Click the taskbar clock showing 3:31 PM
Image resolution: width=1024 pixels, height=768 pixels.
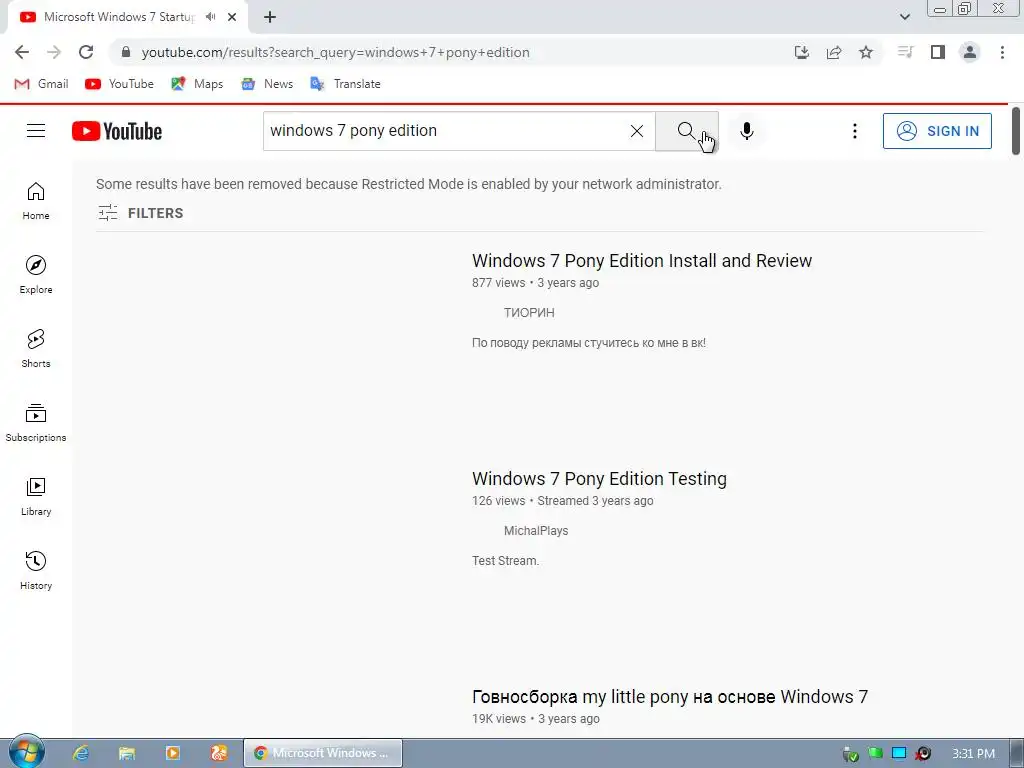click(973, 754)
